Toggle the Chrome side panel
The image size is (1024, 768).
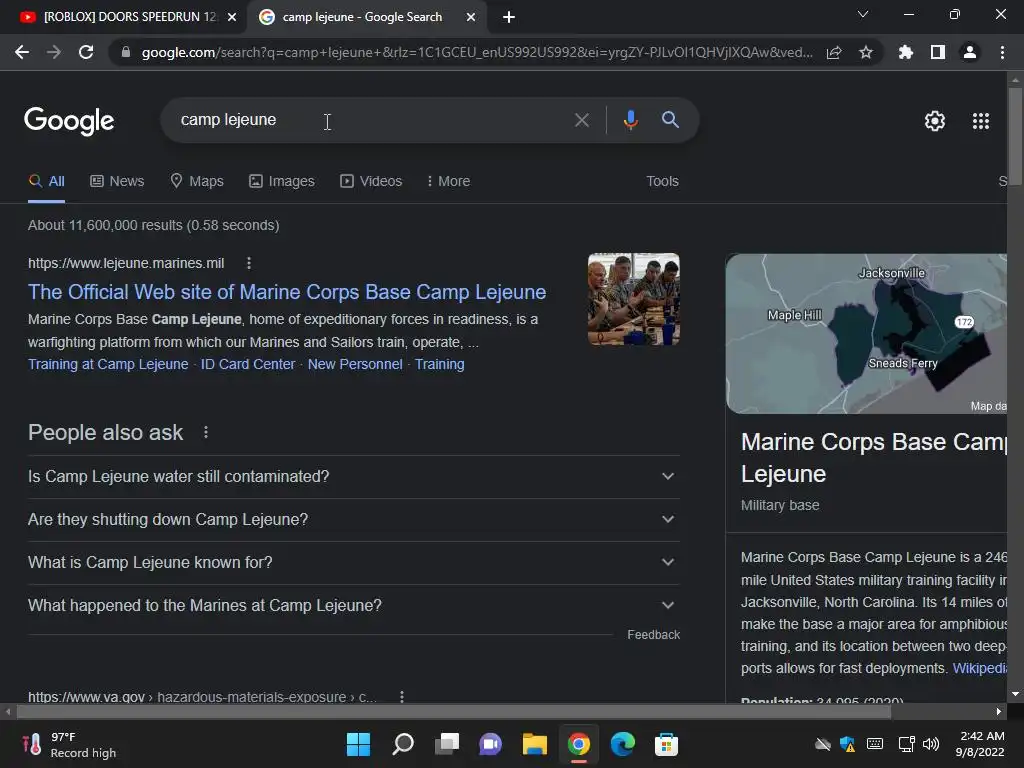[x=938, y=52]
